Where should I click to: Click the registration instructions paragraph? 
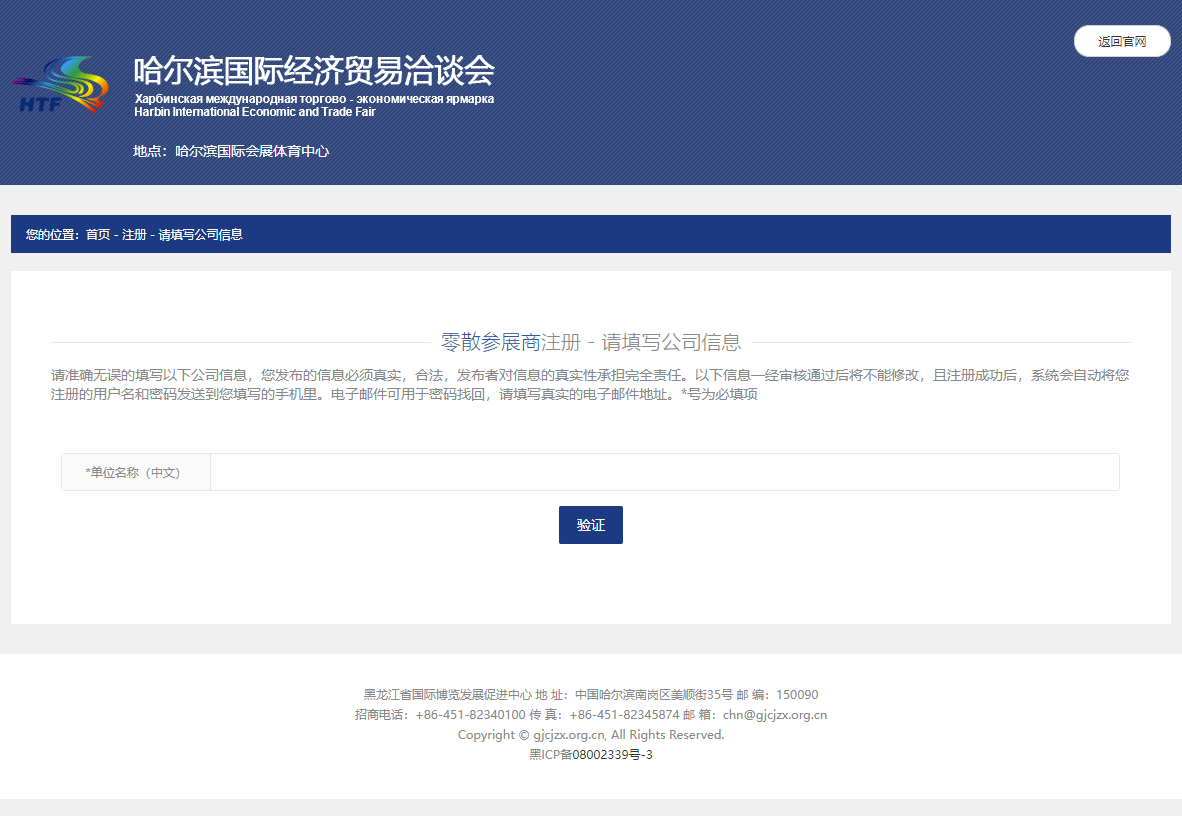pos(590,385)
